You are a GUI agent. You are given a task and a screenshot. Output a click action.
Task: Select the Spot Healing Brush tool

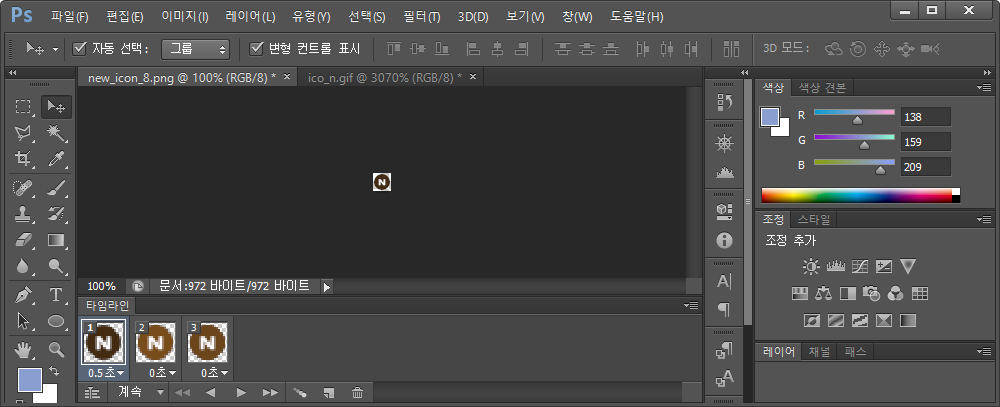pyautogui.click(x=24, y=188)
